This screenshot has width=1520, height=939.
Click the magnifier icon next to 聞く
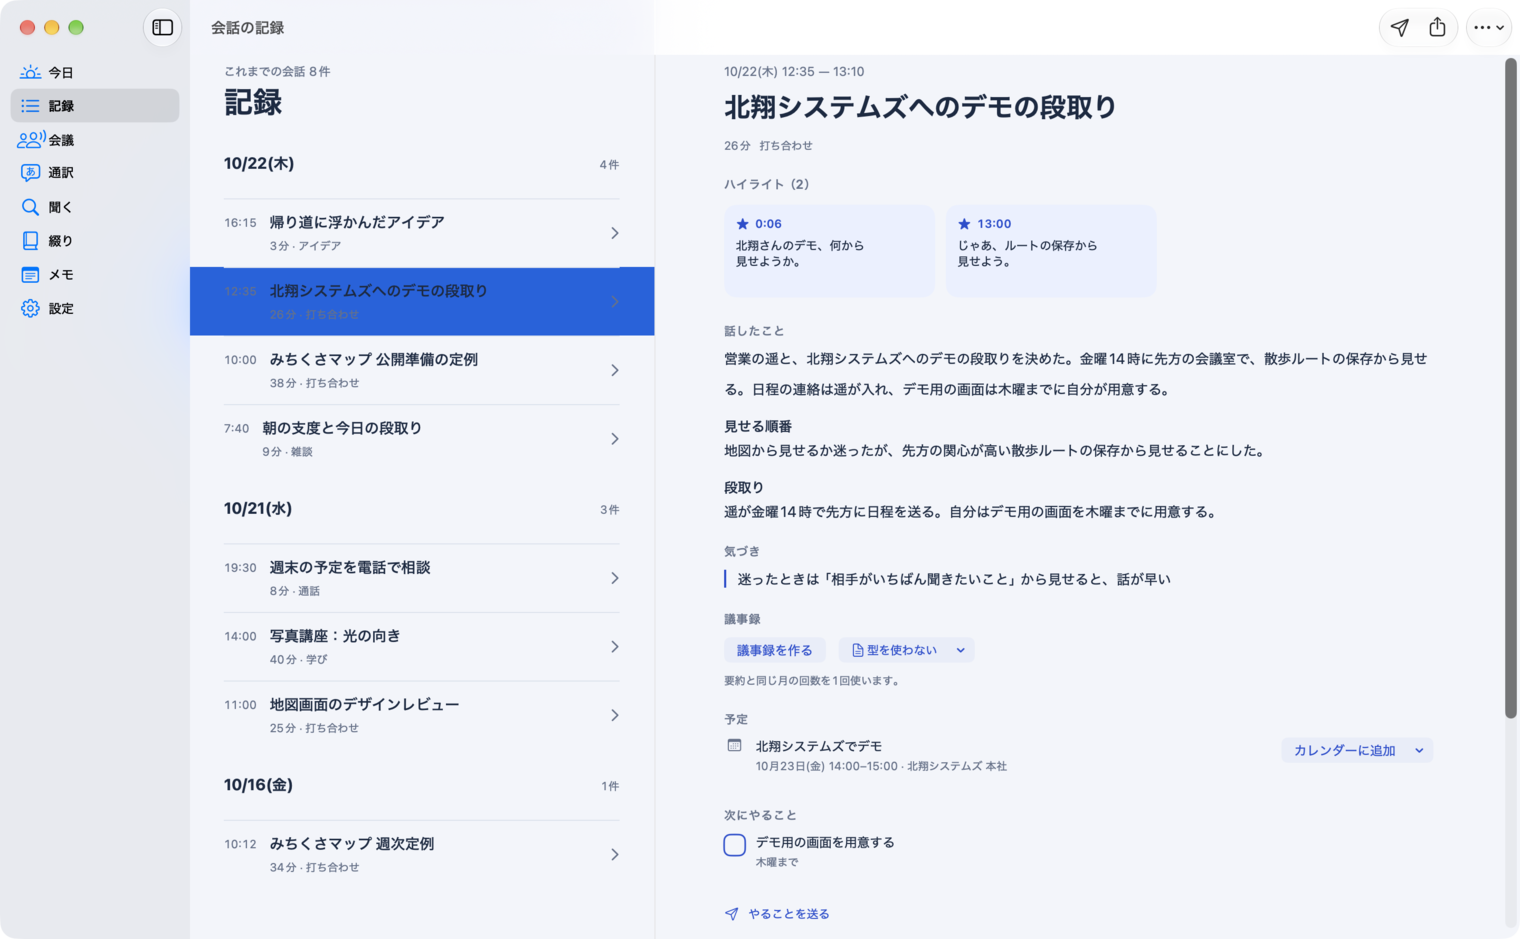tap(30, 207)
